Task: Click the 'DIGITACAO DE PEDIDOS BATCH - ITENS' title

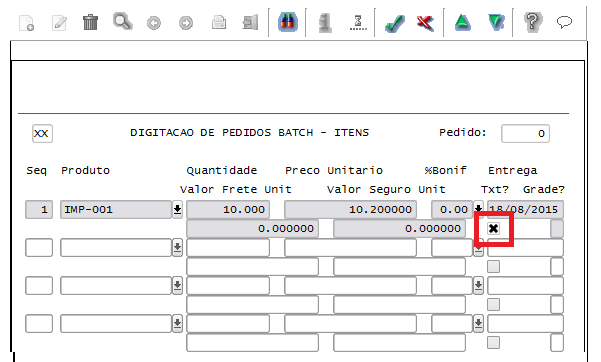Action: tap(250, 133)
